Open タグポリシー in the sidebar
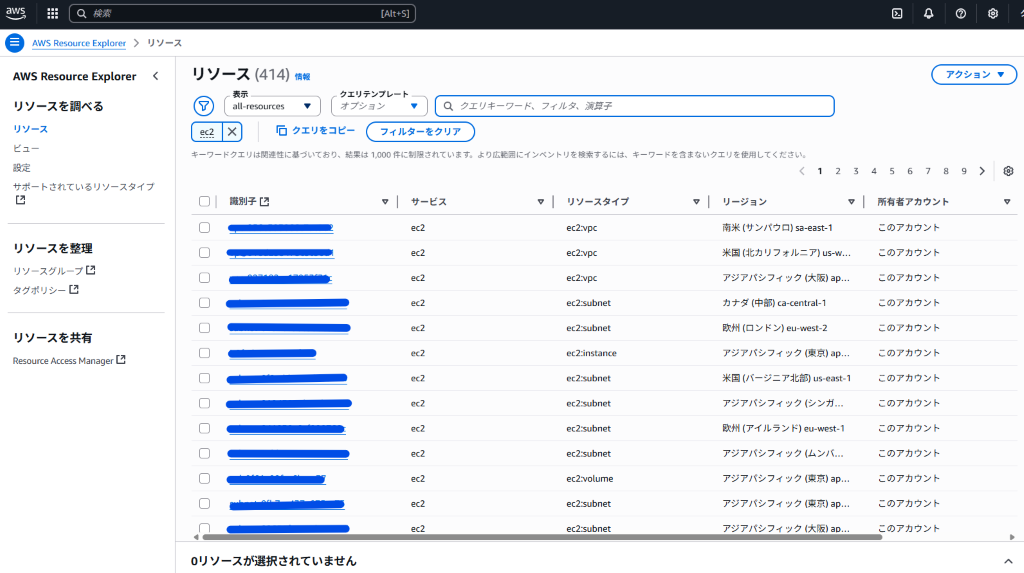 click(46, 290)
